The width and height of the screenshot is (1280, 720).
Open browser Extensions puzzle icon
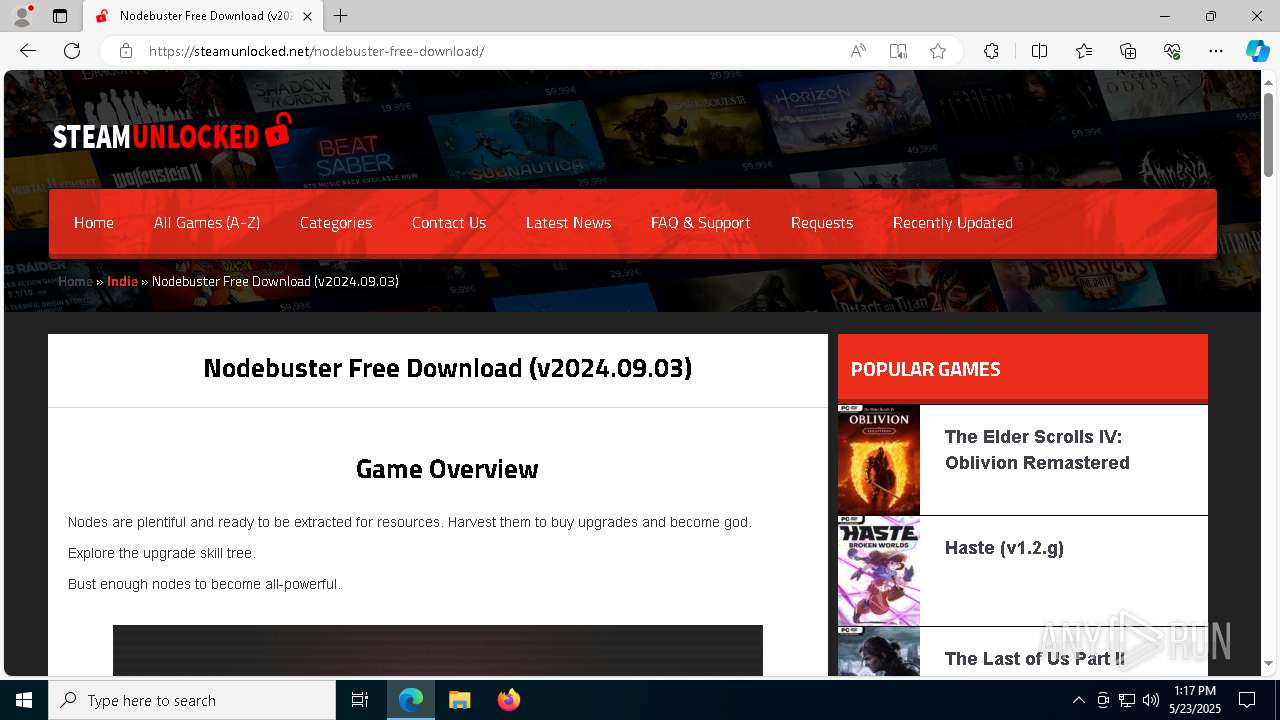(991, 51)
